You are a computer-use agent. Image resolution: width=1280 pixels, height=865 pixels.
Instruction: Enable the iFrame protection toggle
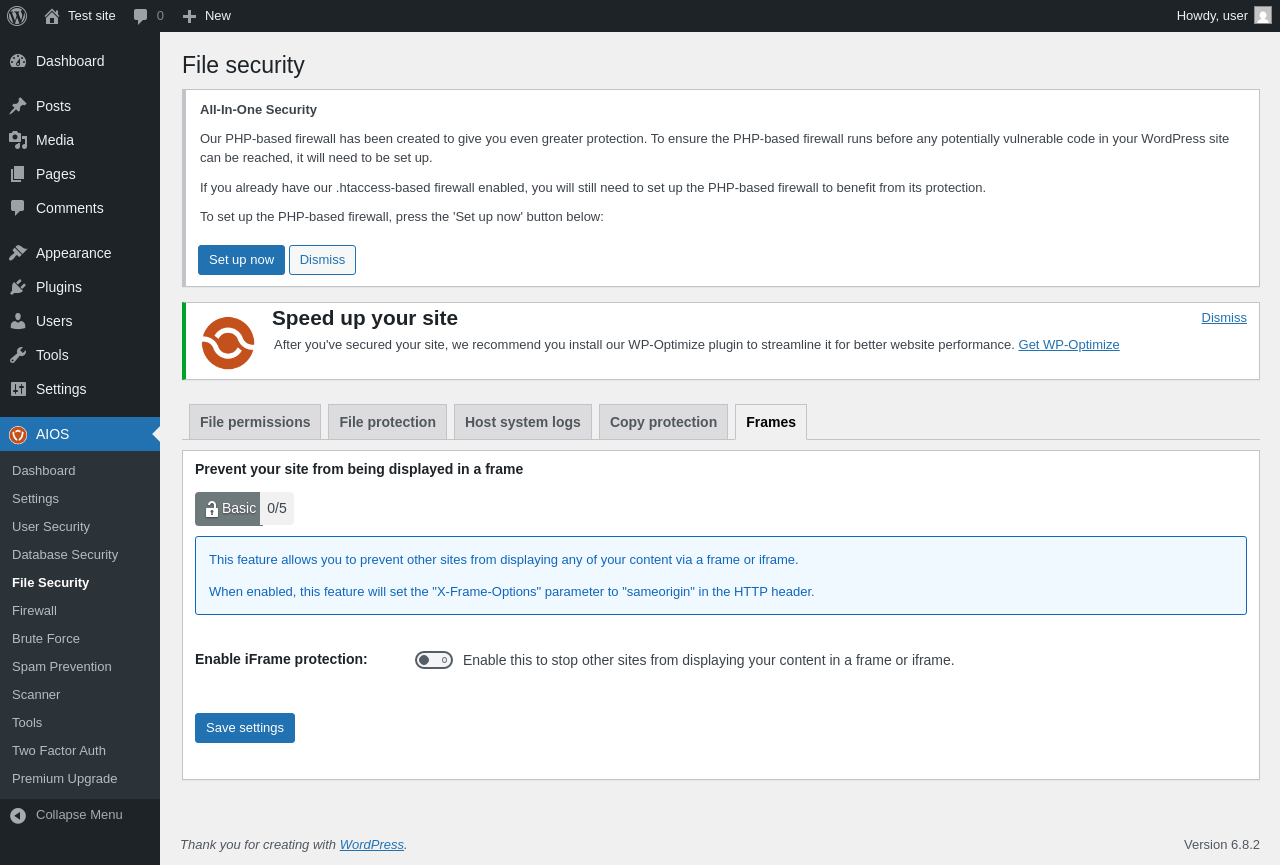434,660
